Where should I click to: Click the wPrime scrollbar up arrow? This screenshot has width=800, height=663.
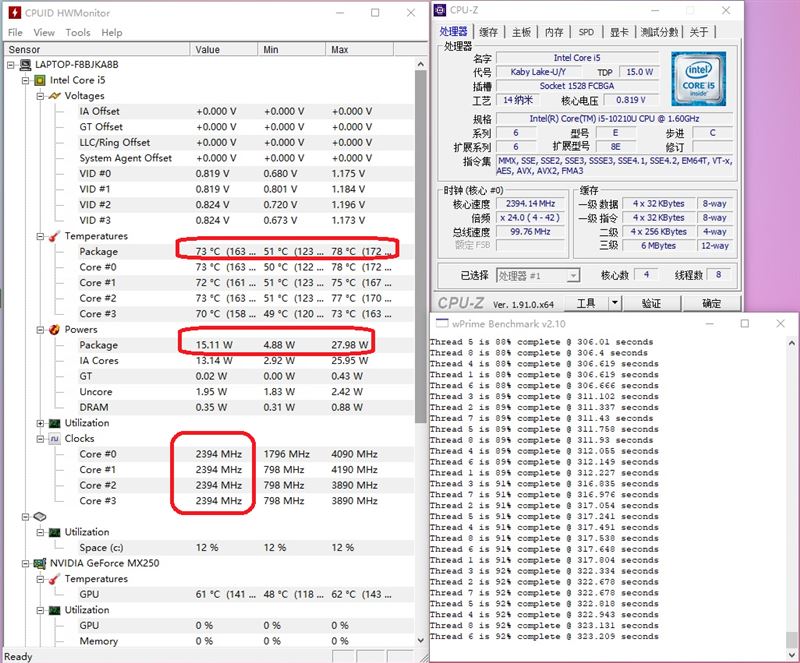(x=791, y=343)
